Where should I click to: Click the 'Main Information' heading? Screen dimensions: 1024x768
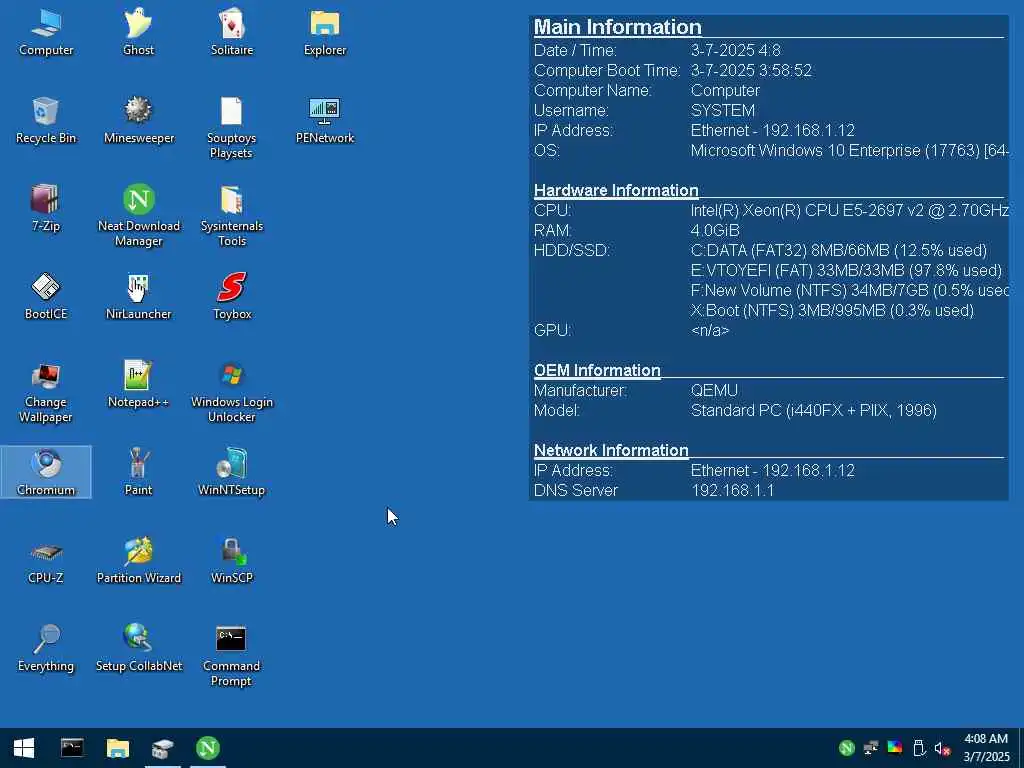[618, 27]
